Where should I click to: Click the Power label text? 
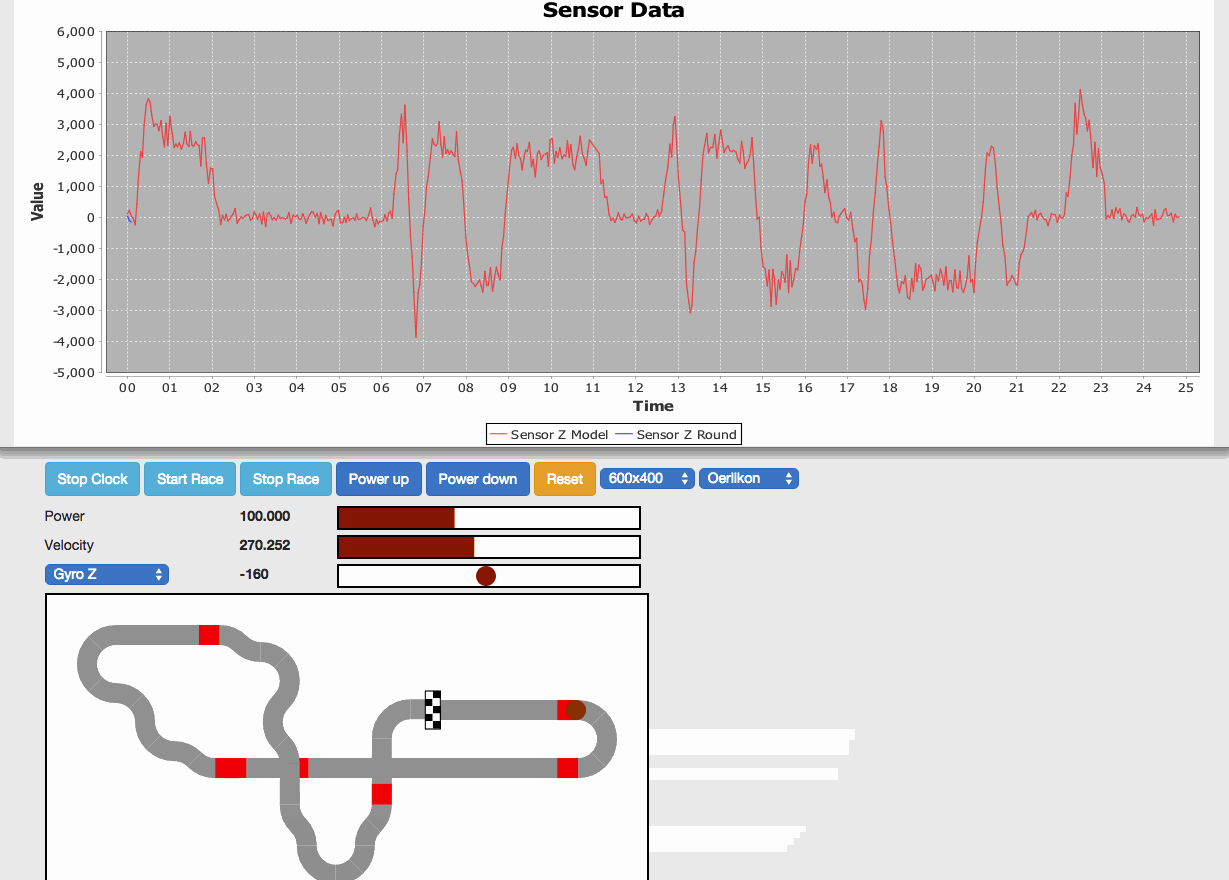65,516
